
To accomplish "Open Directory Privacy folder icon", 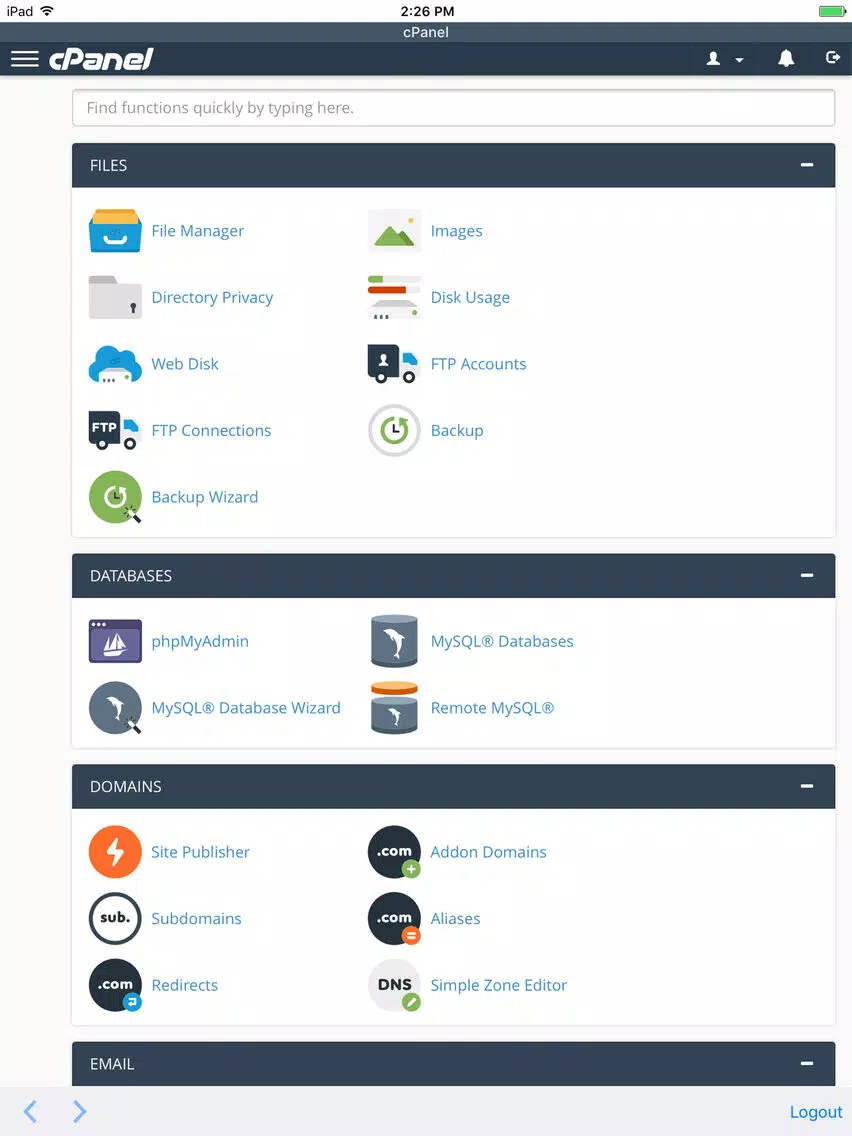I will pos(115,297).
